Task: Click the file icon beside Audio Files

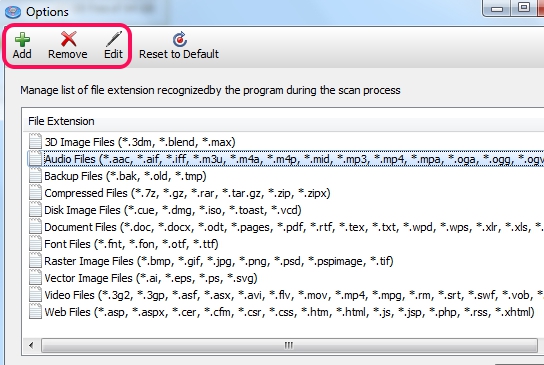Action: [x=35, y=159]
